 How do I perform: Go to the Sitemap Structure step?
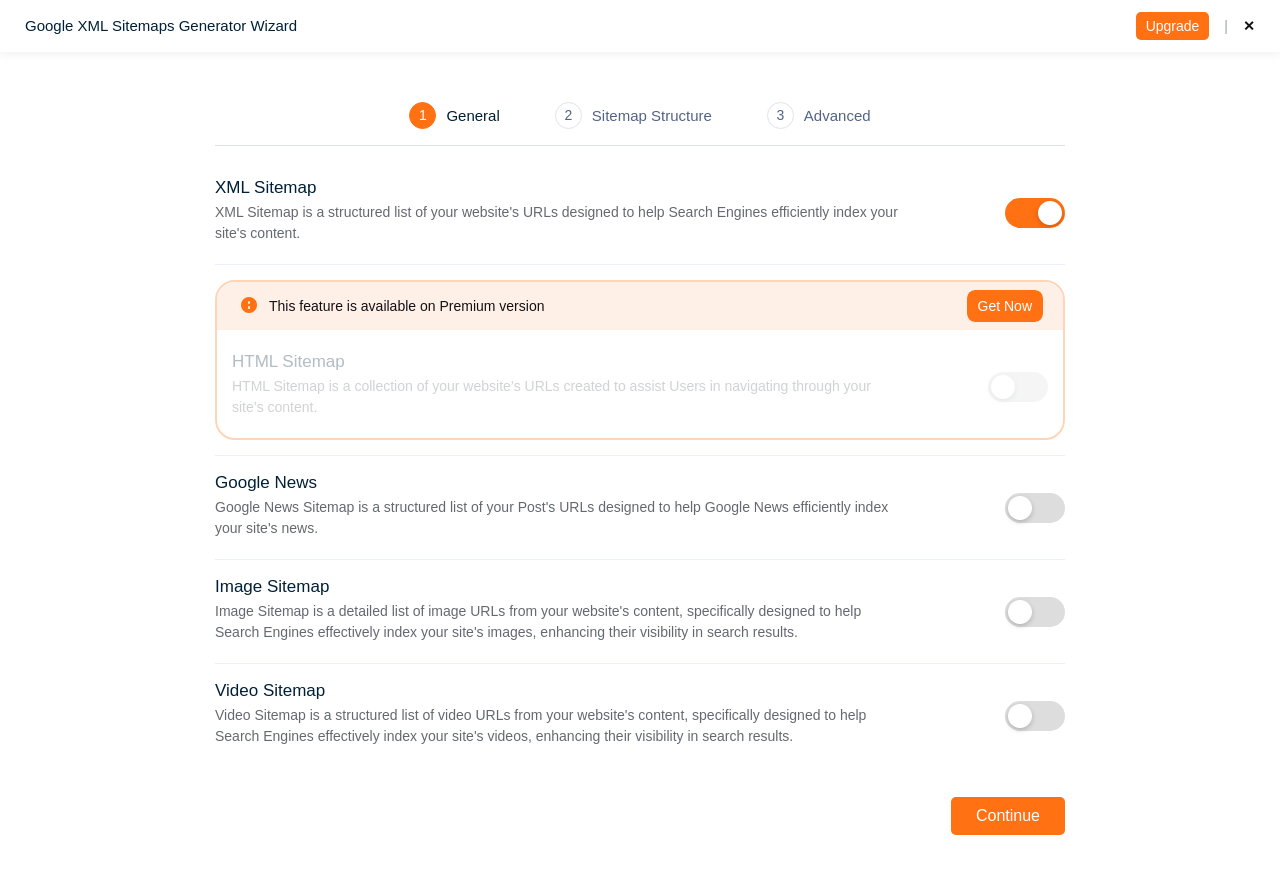[x=651, y=116]
